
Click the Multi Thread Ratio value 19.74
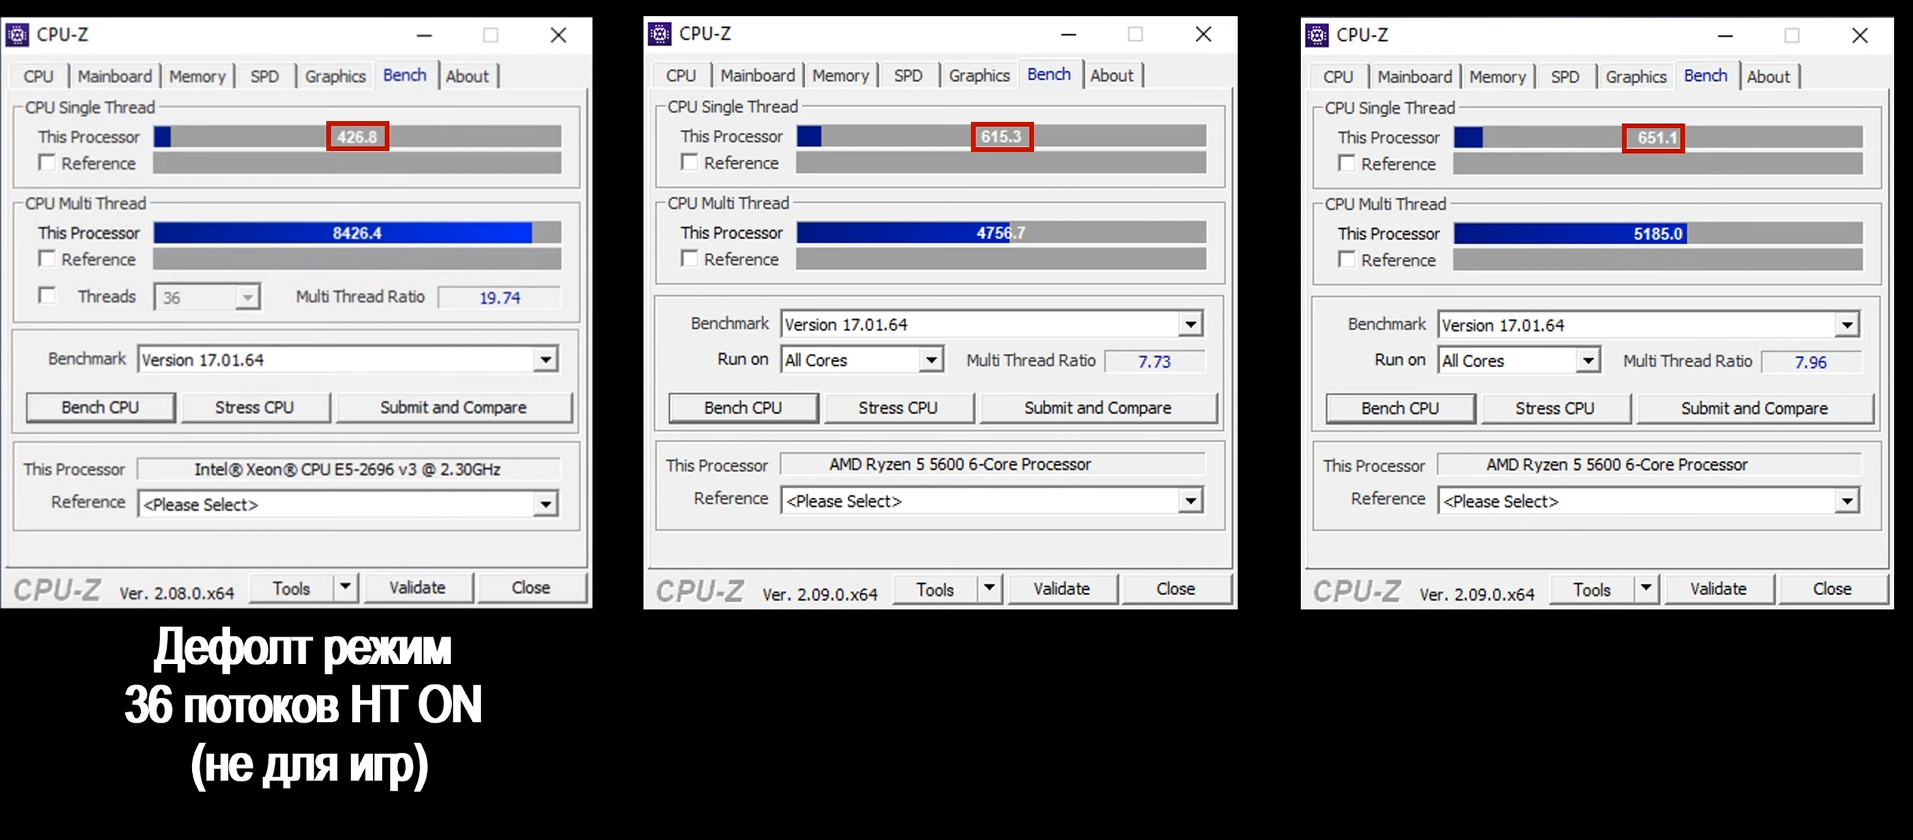point(500,297)
